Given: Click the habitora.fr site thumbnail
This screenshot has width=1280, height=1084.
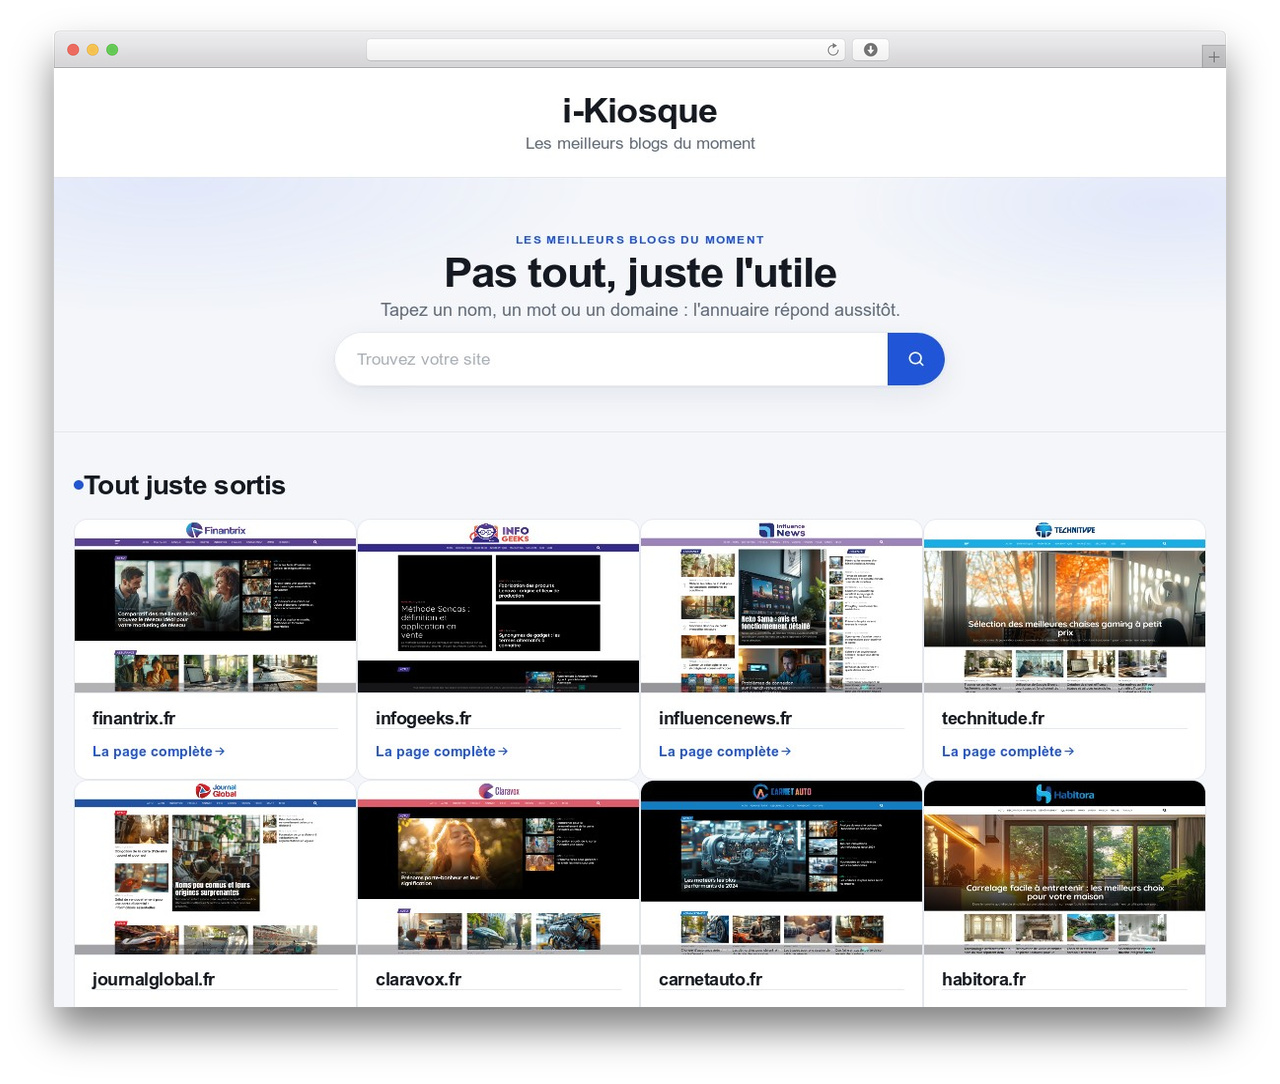Looking at the screenshot, I should pyautogui.click(x=1064, y=867).
